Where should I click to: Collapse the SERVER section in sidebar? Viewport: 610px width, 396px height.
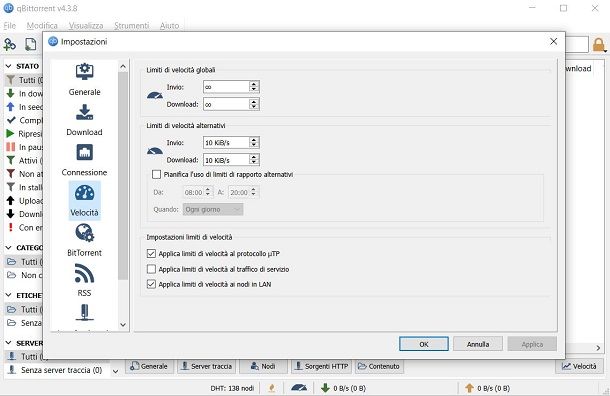[x=9, y=343]
